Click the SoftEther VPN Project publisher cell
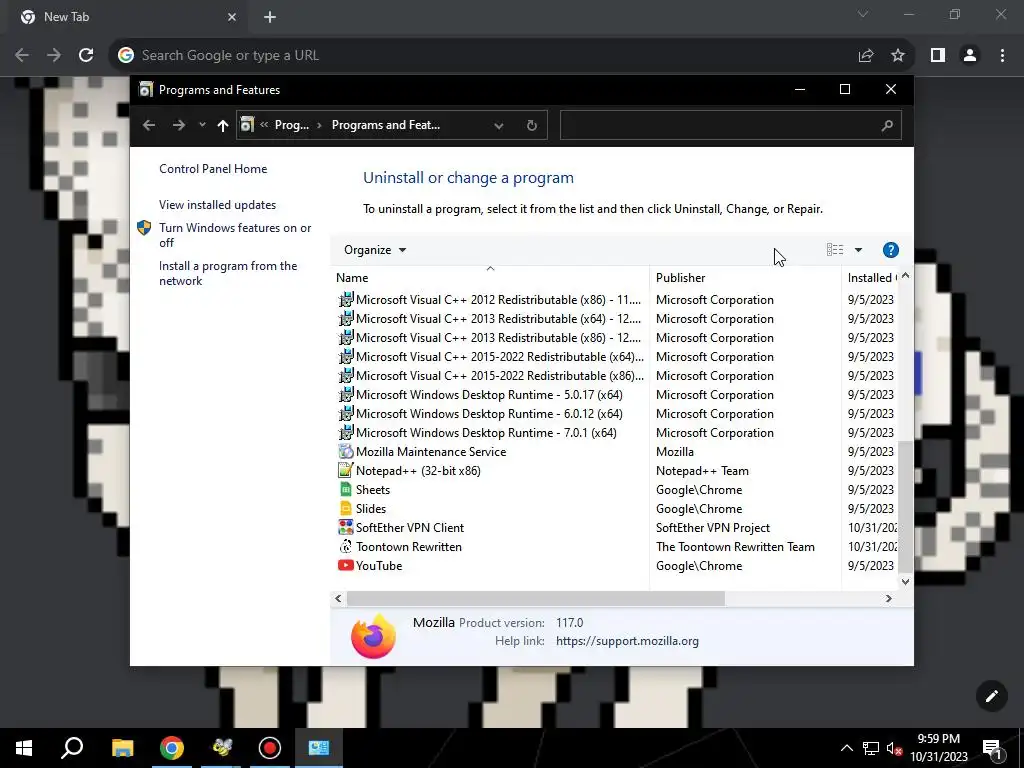 [x=712, y=528]
